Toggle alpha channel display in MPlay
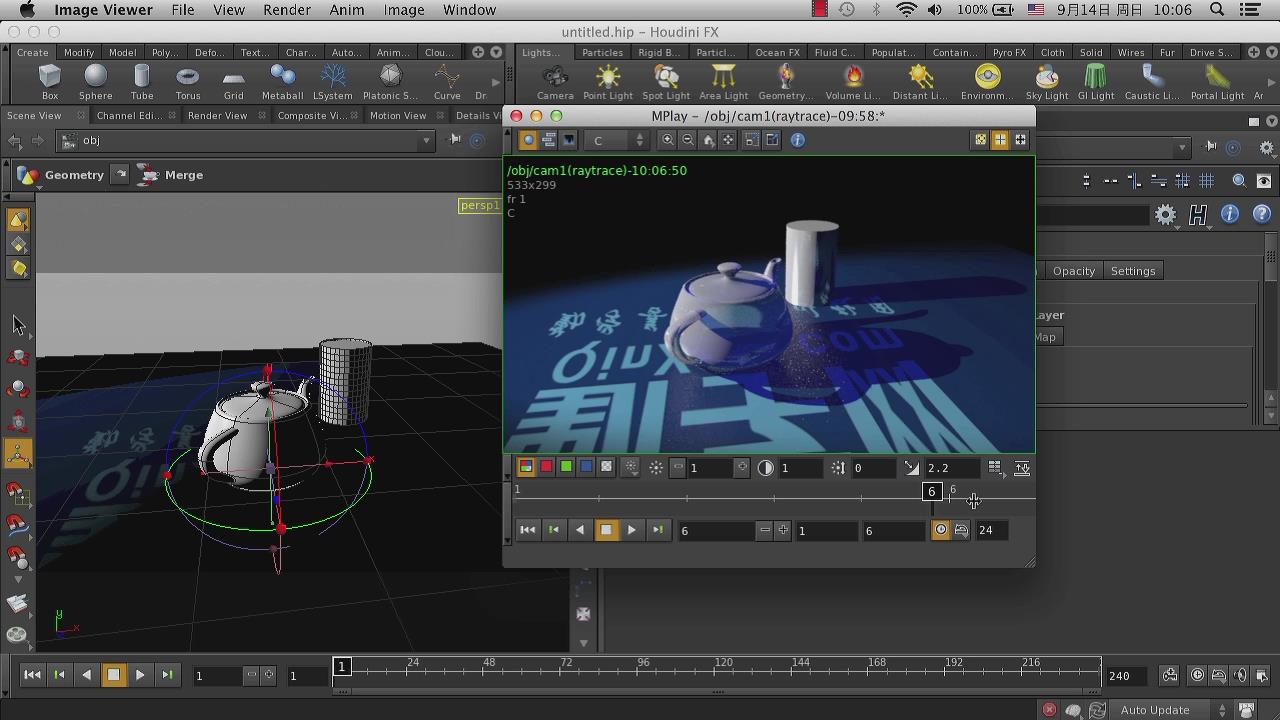Viewport: 1280px width, 720px height. (606, 467)
